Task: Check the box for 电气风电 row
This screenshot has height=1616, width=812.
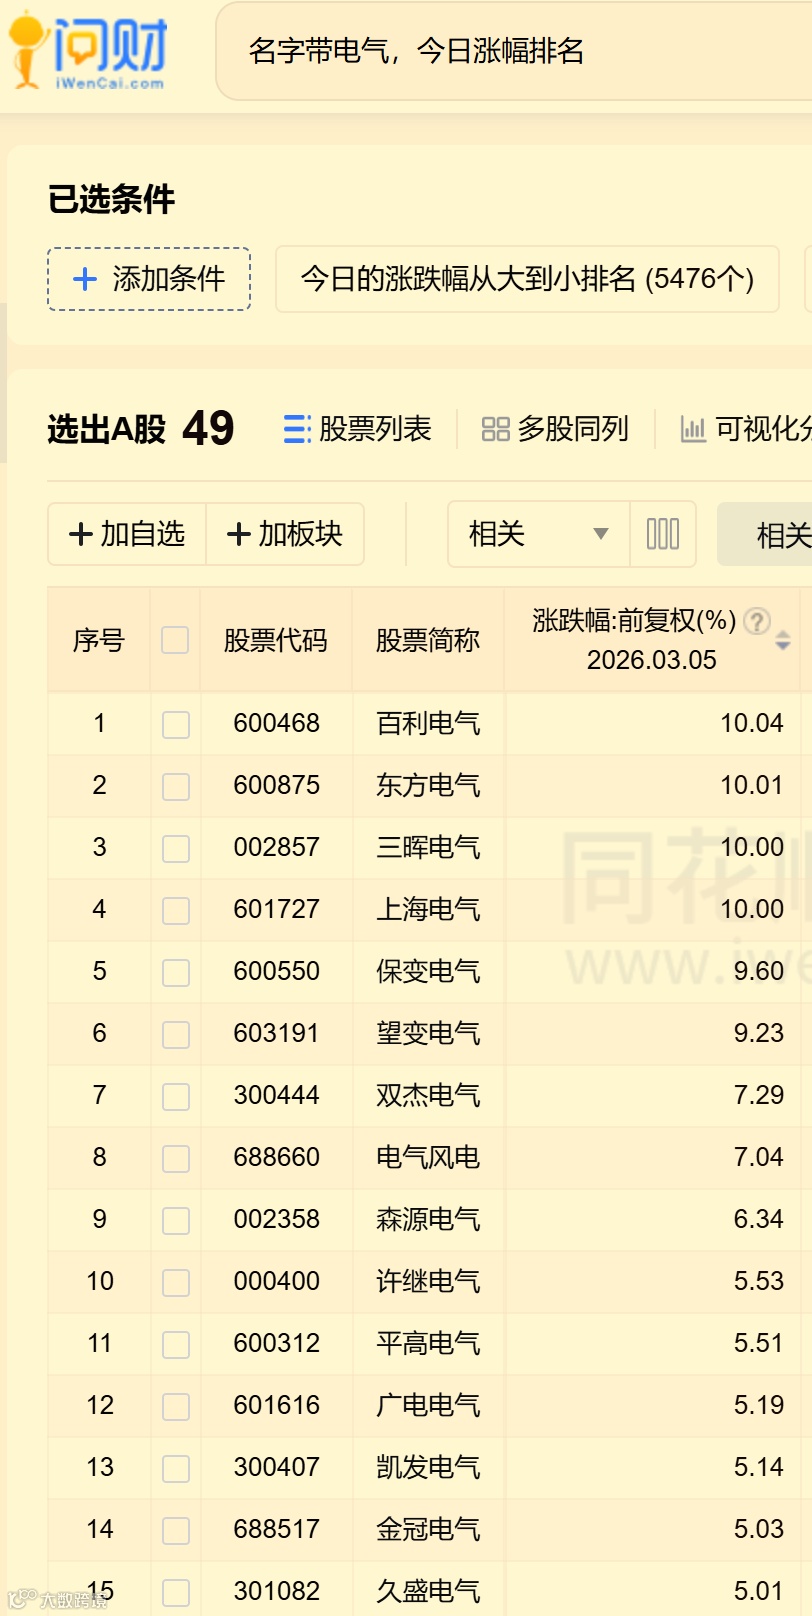Action: point(176,1158)
